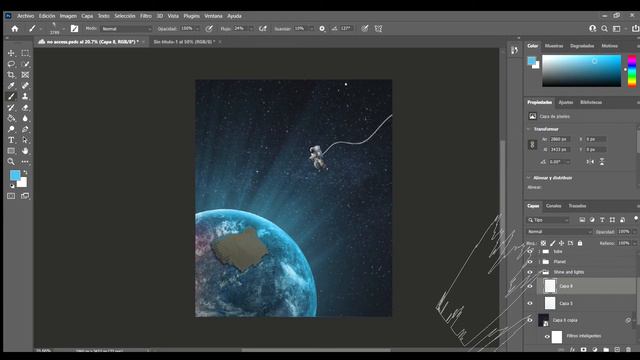This screenshot has height=360, width=640.
Task: Open the Ventana menu
Action: pos(213,16)
